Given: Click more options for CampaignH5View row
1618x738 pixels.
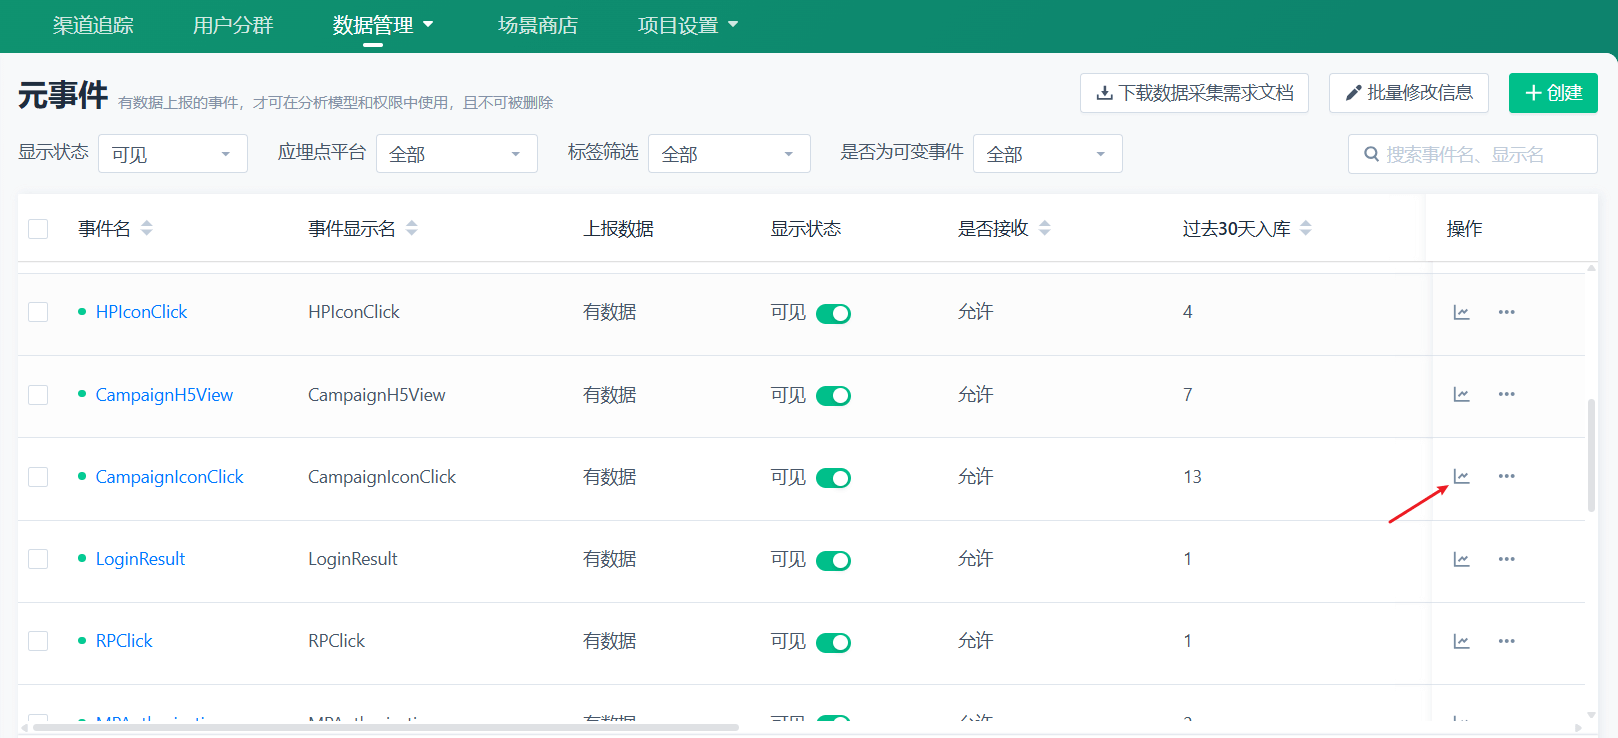Looking at the screenshot, I should pyautogui.click(x=1506, y=394).
